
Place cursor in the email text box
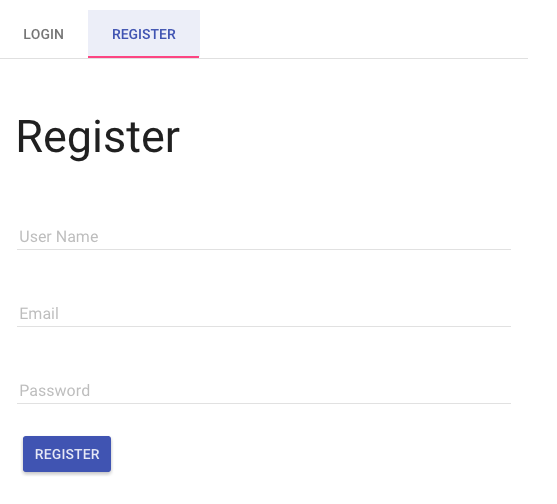(x=264, y=314)
